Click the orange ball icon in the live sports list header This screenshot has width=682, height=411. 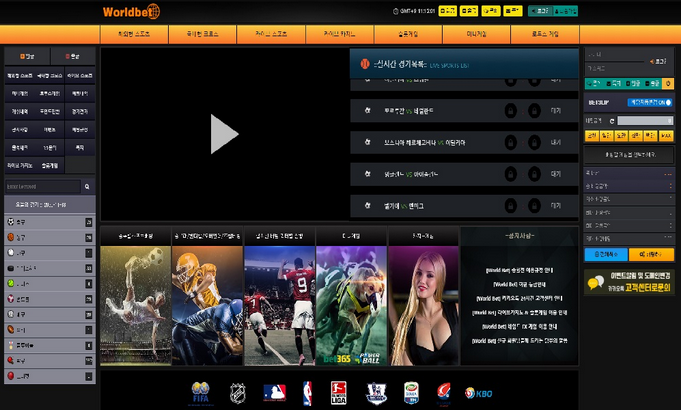coord(365,64)
